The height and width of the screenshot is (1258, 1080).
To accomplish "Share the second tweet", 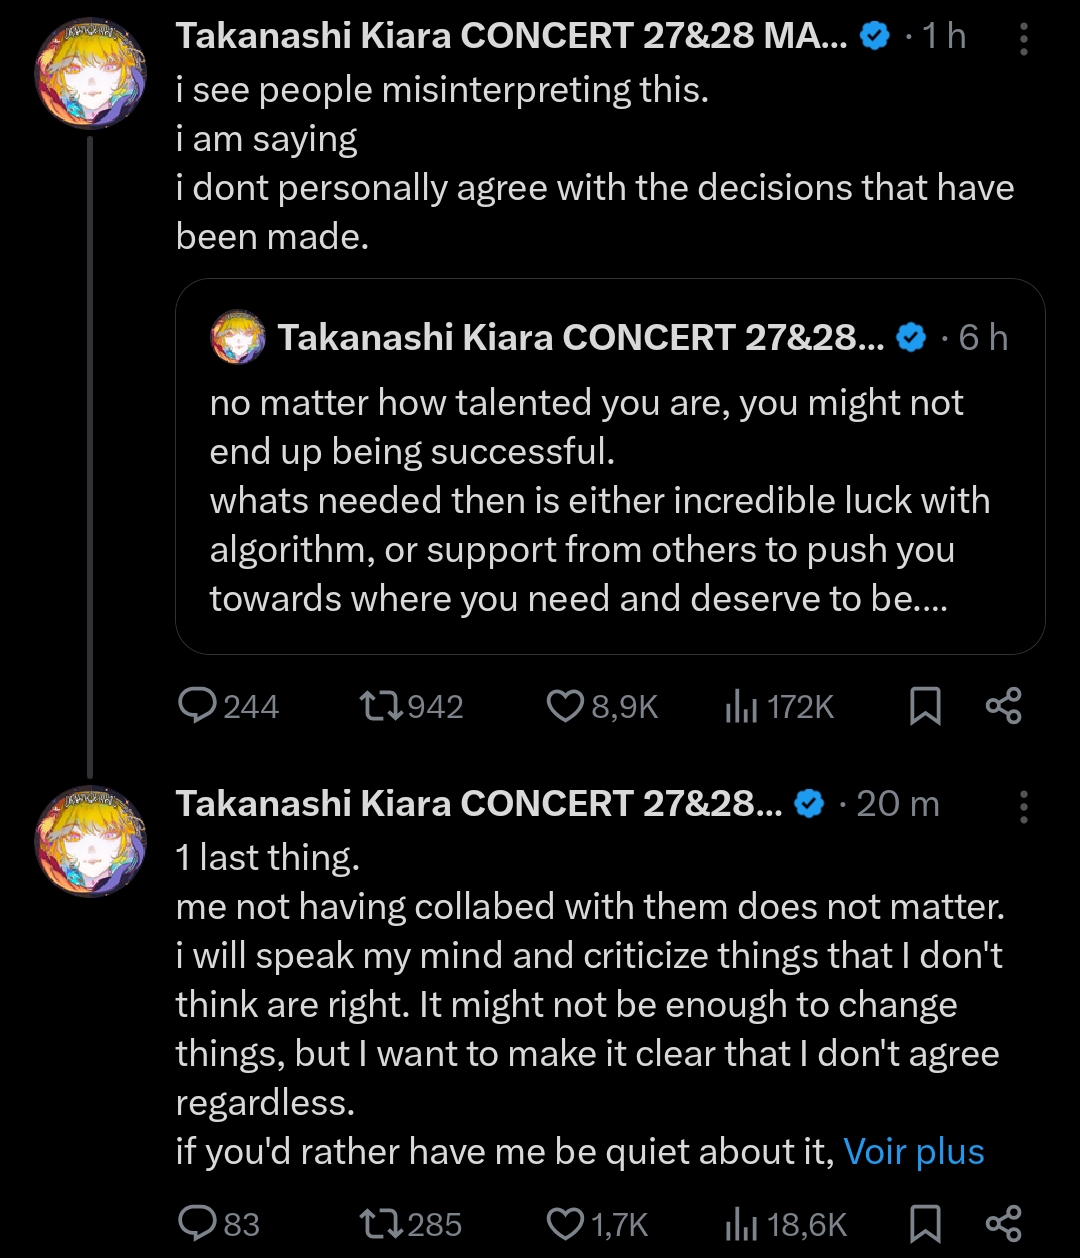I will coord(1003,1223).
